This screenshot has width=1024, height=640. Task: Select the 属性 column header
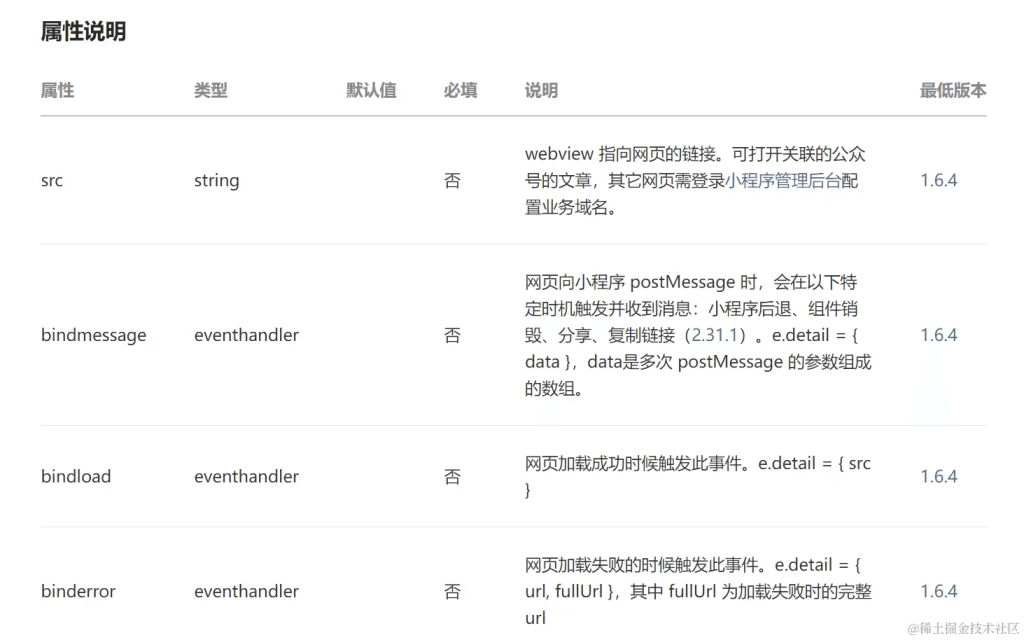coord(57,90)
